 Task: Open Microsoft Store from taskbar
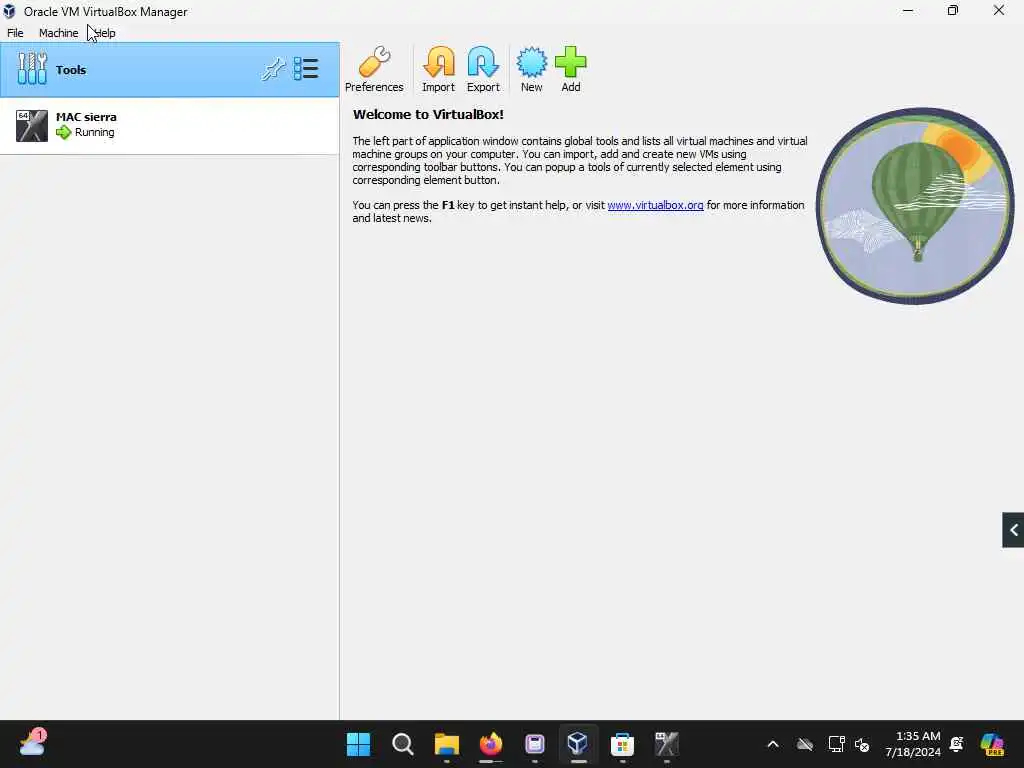click(622, 744)
